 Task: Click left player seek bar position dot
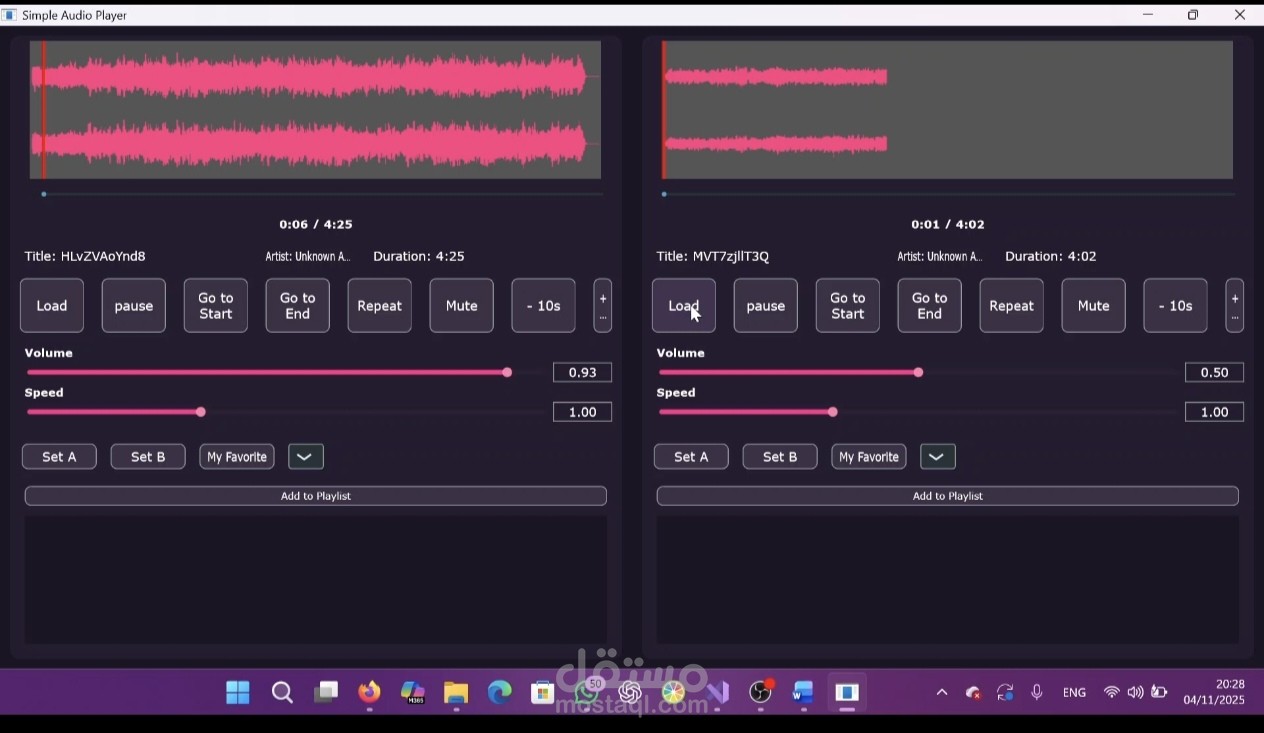pyautogui.click(x=44, y=194)
